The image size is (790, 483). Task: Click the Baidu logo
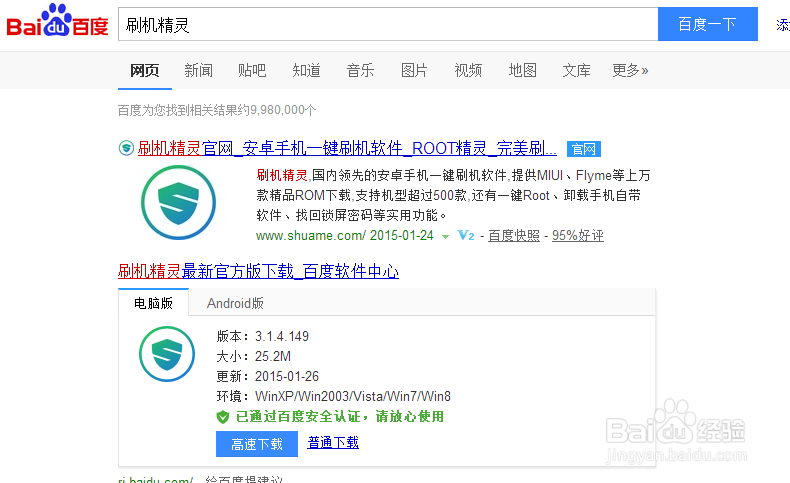[57, 21]
